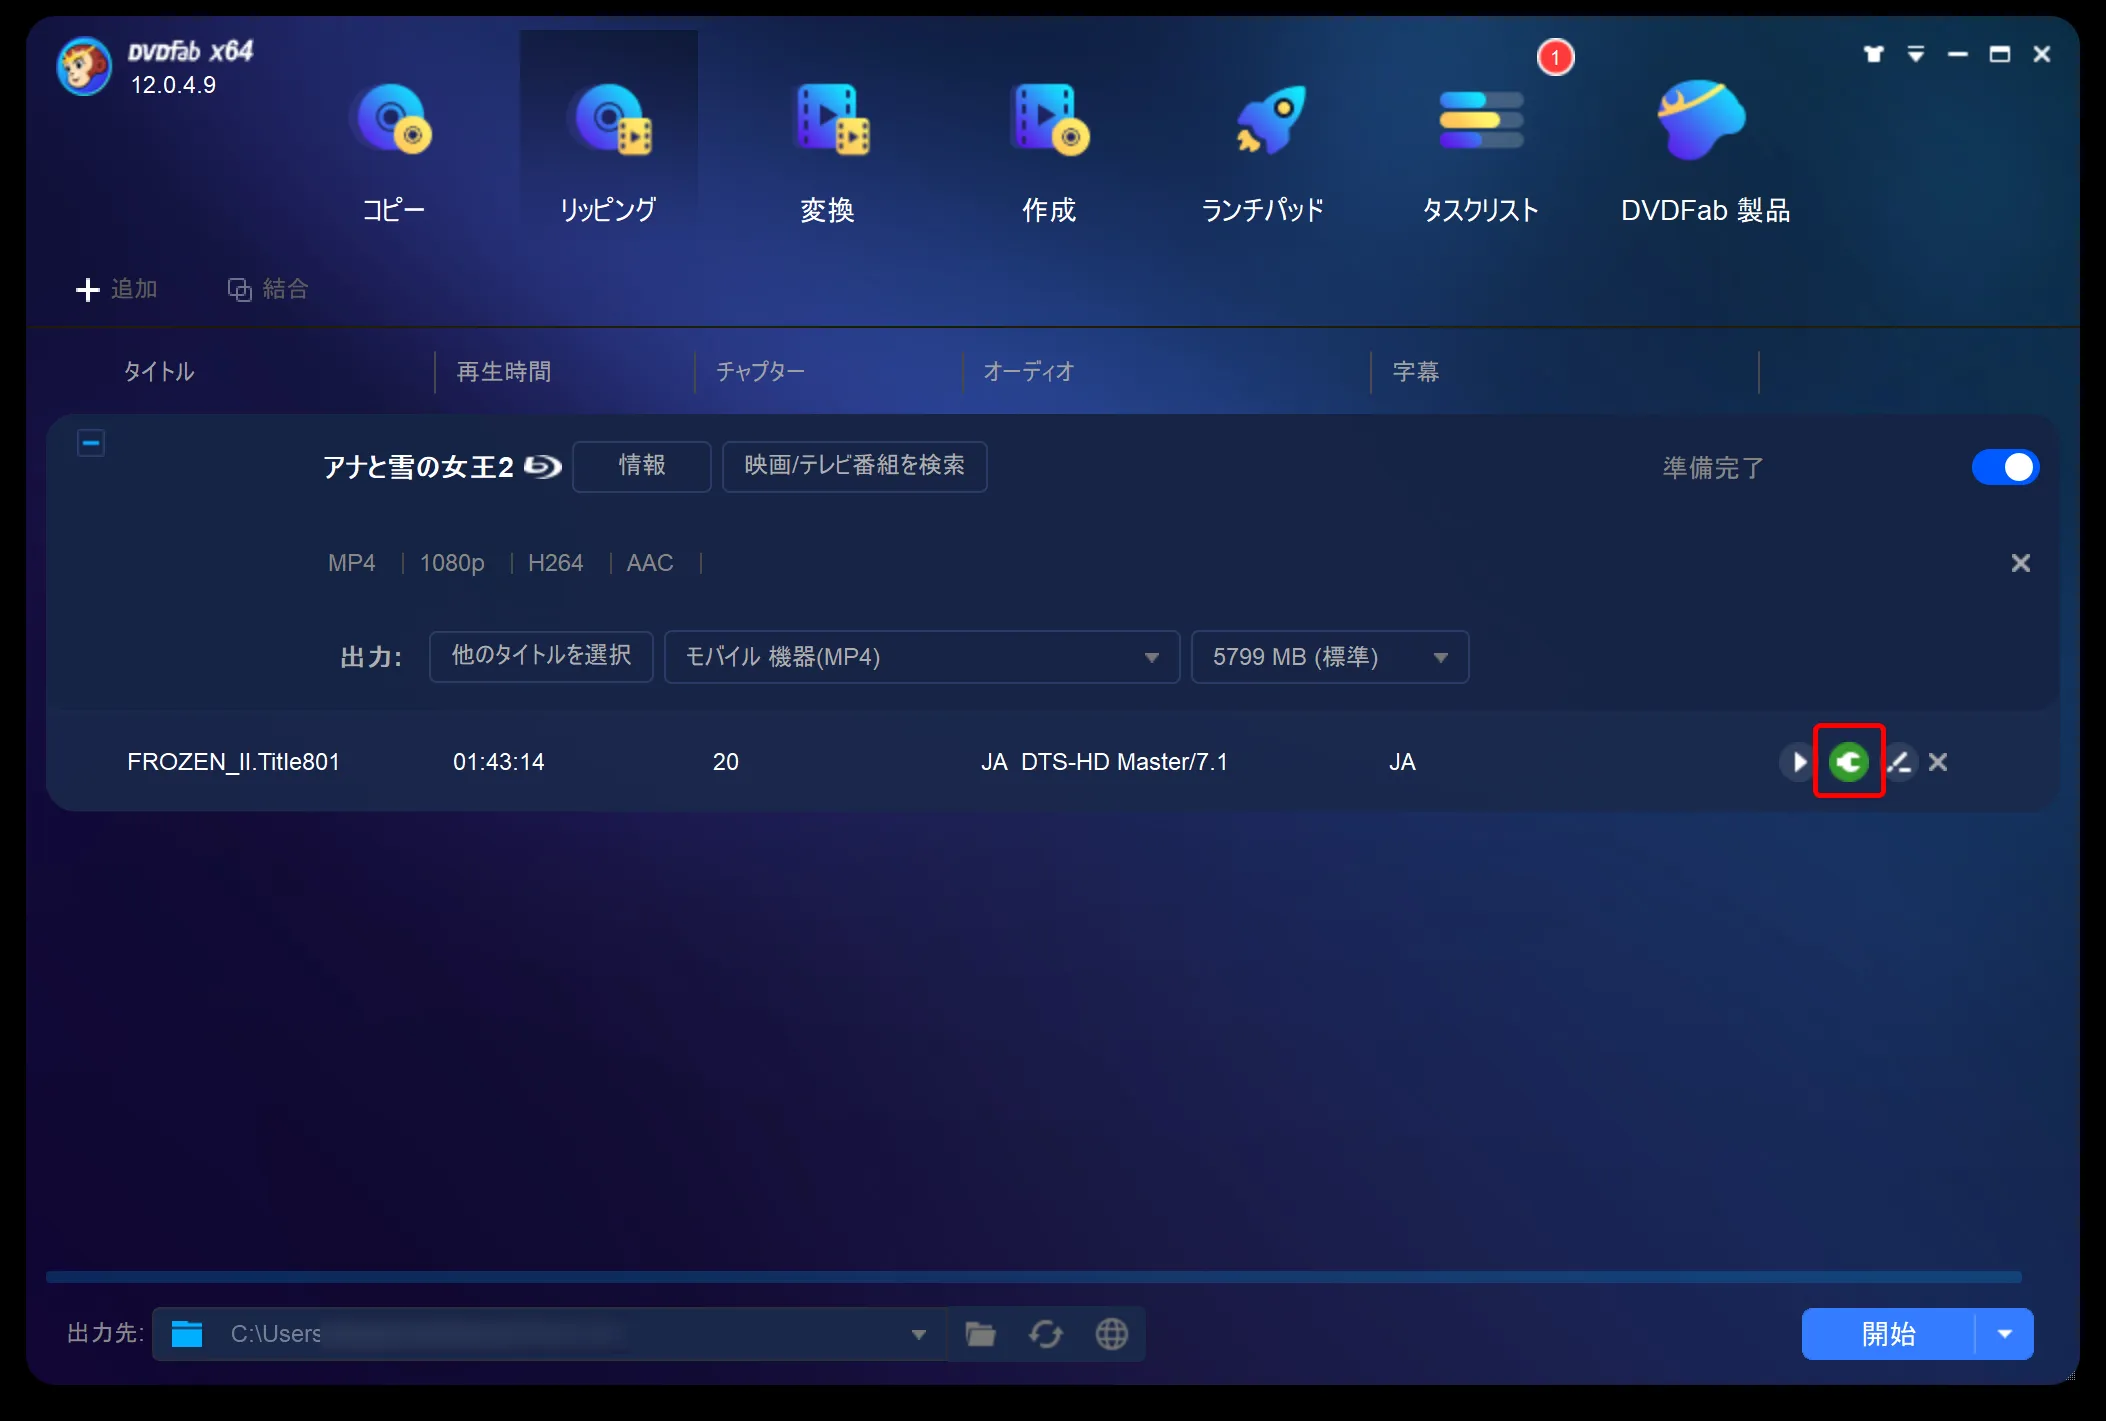Click the red notification badge
This screenshot has width=2106, height=1421.
click(1555, 57)
